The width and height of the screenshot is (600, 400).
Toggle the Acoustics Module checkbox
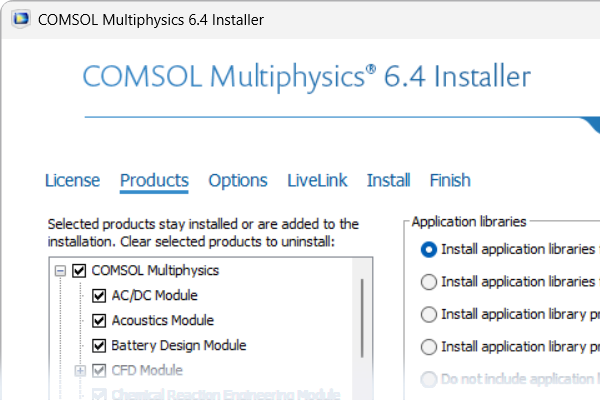pyautogui.click(x=99, y=321)
